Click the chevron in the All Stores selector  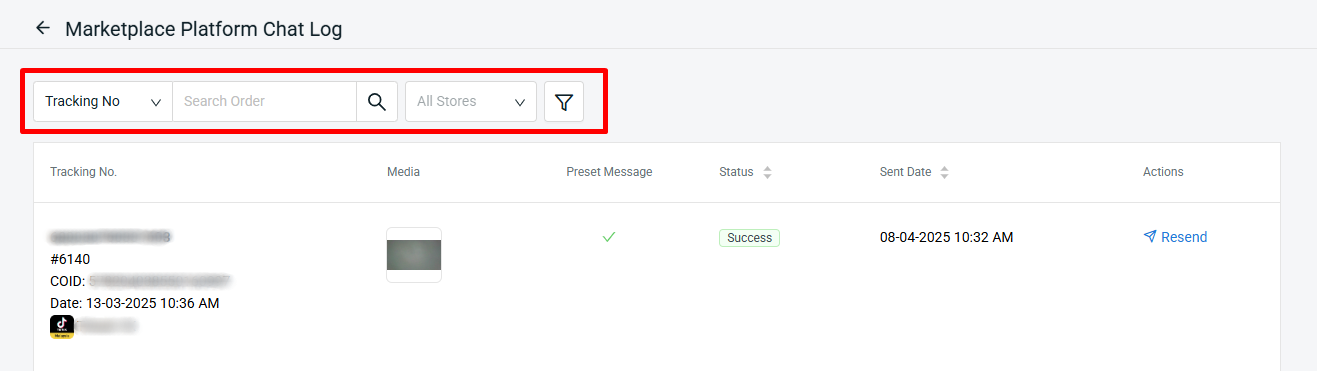click(x=520, y=102)
